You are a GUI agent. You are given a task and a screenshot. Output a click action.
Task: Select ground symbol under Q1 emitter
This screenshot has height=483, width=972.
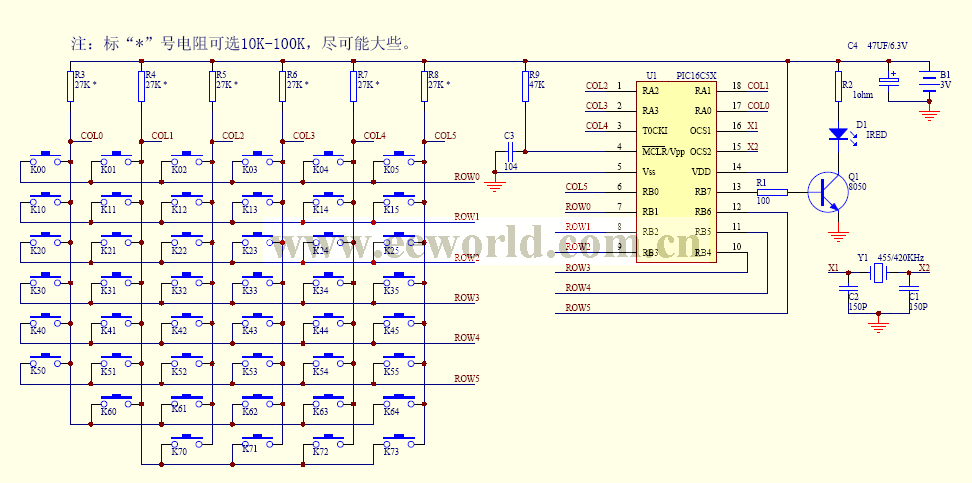coord(838,234)
